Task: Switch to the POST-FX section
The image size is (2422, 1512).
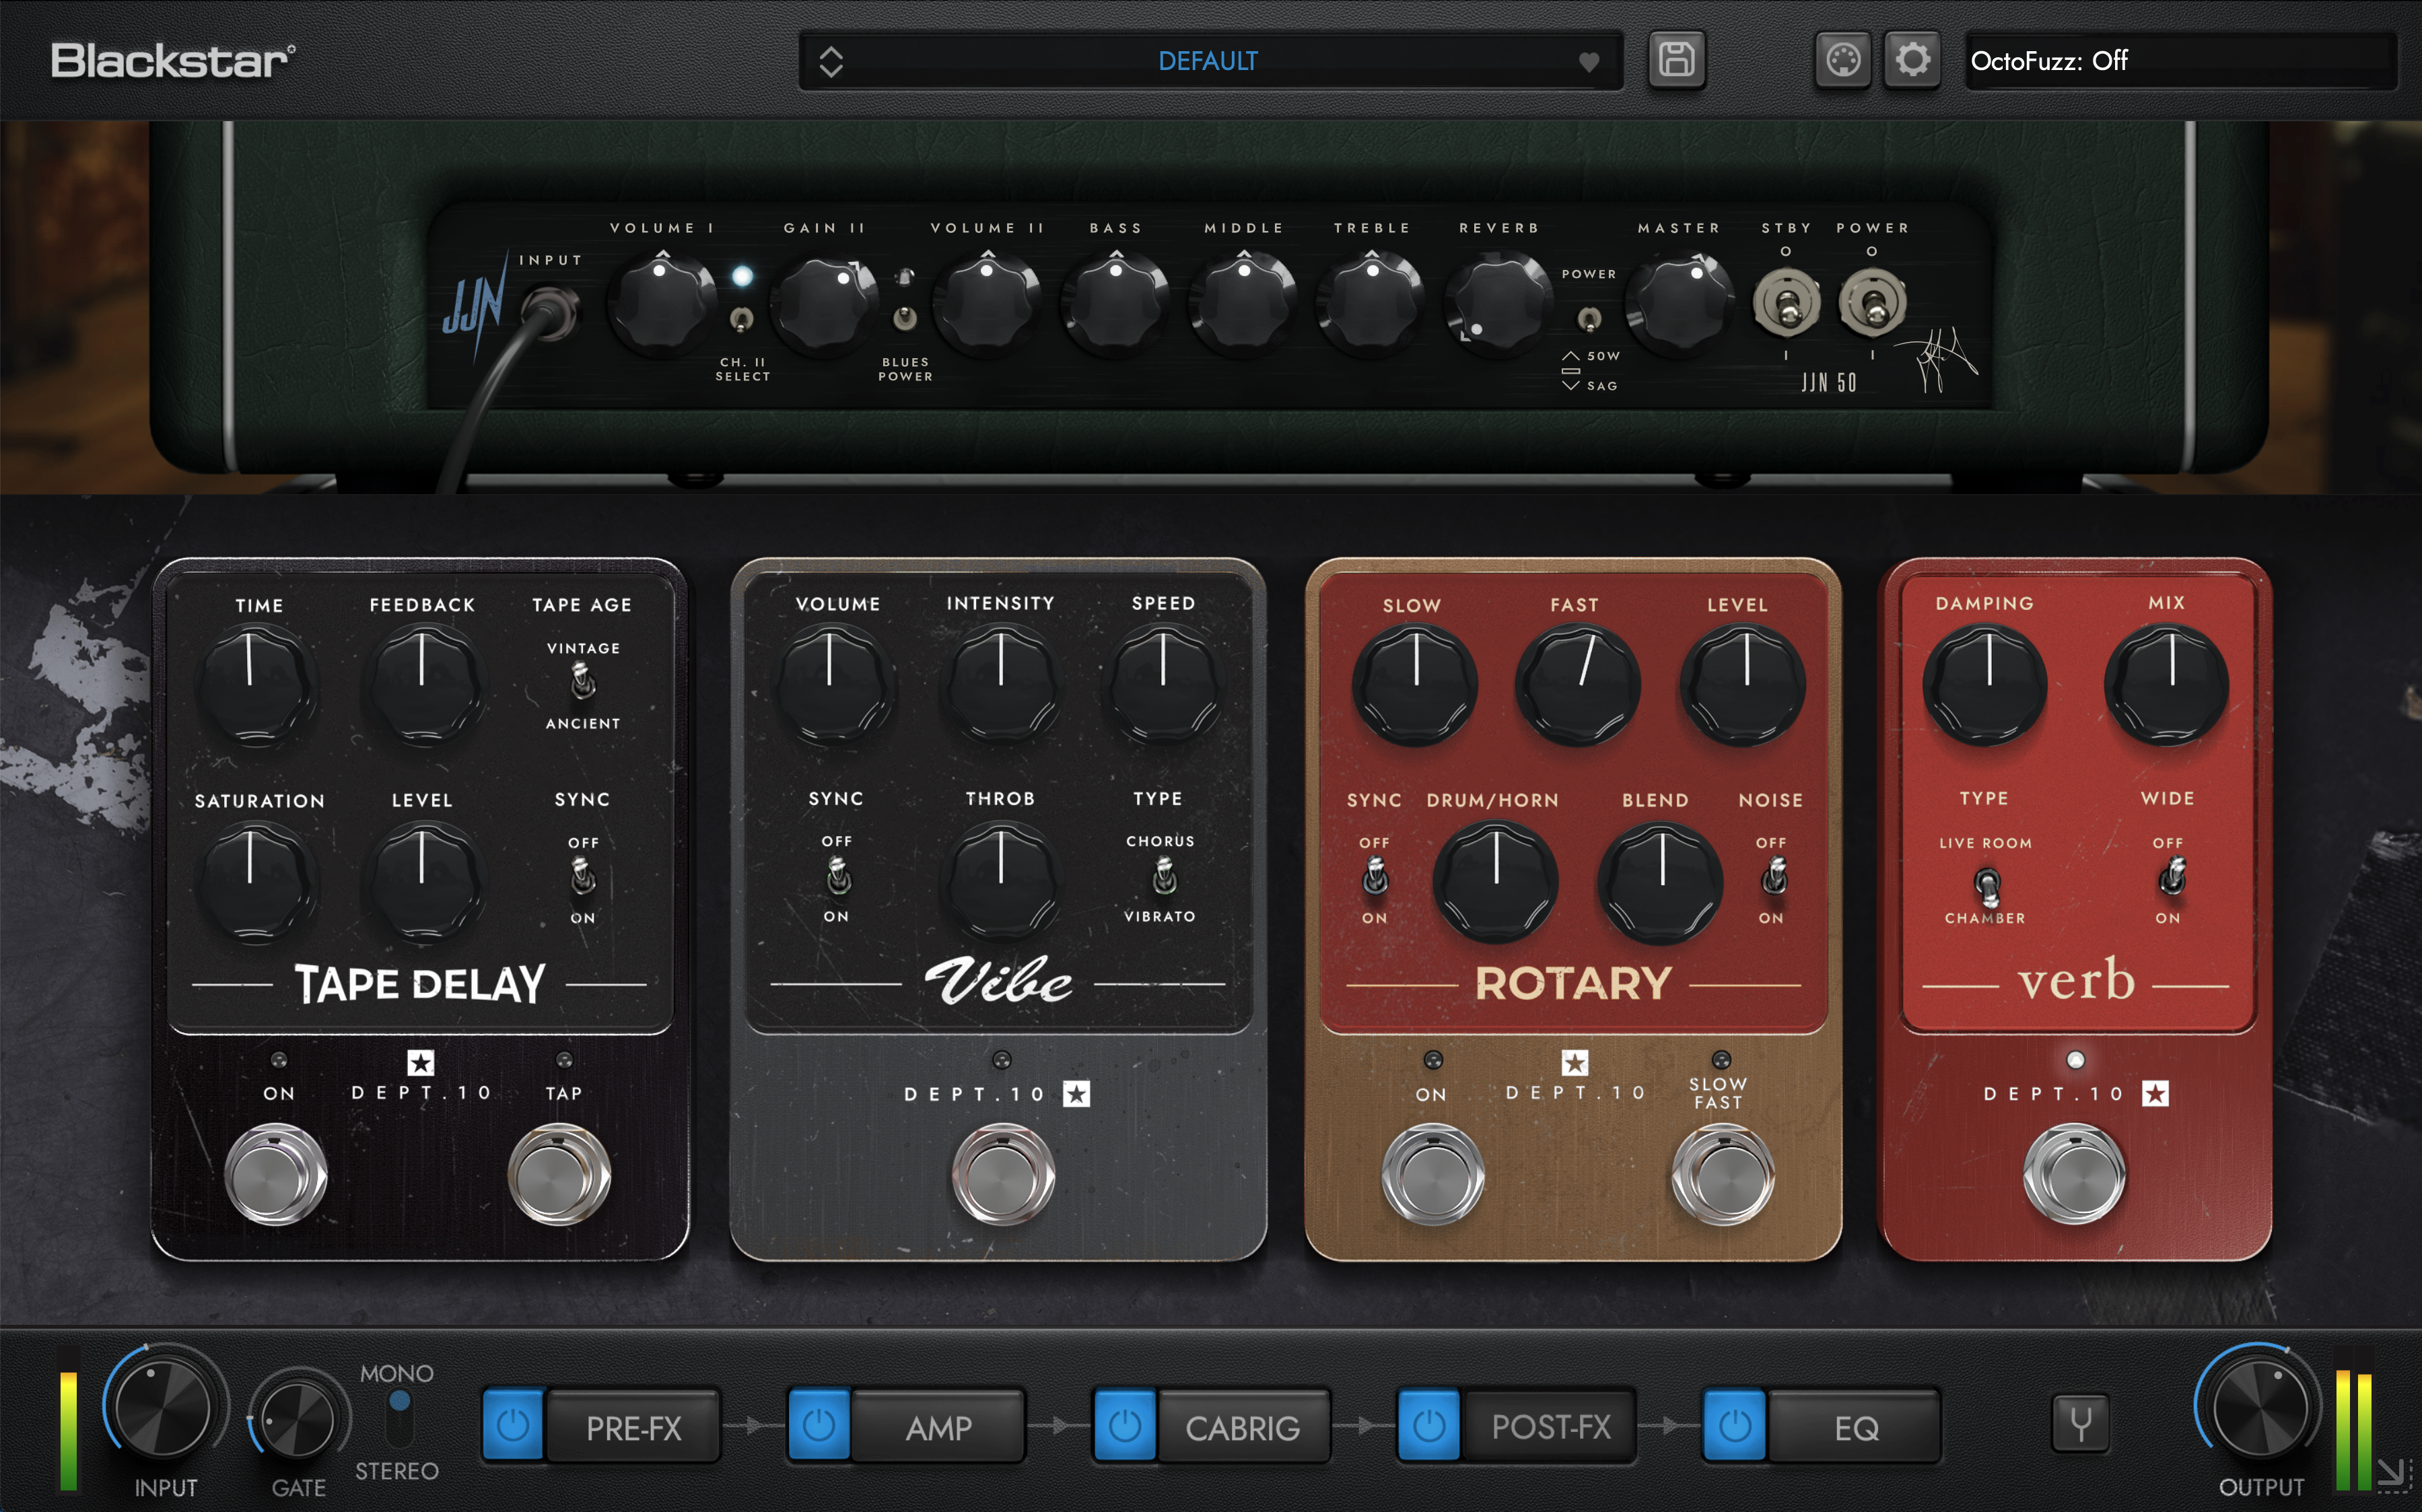Action: (1550, 1427)
